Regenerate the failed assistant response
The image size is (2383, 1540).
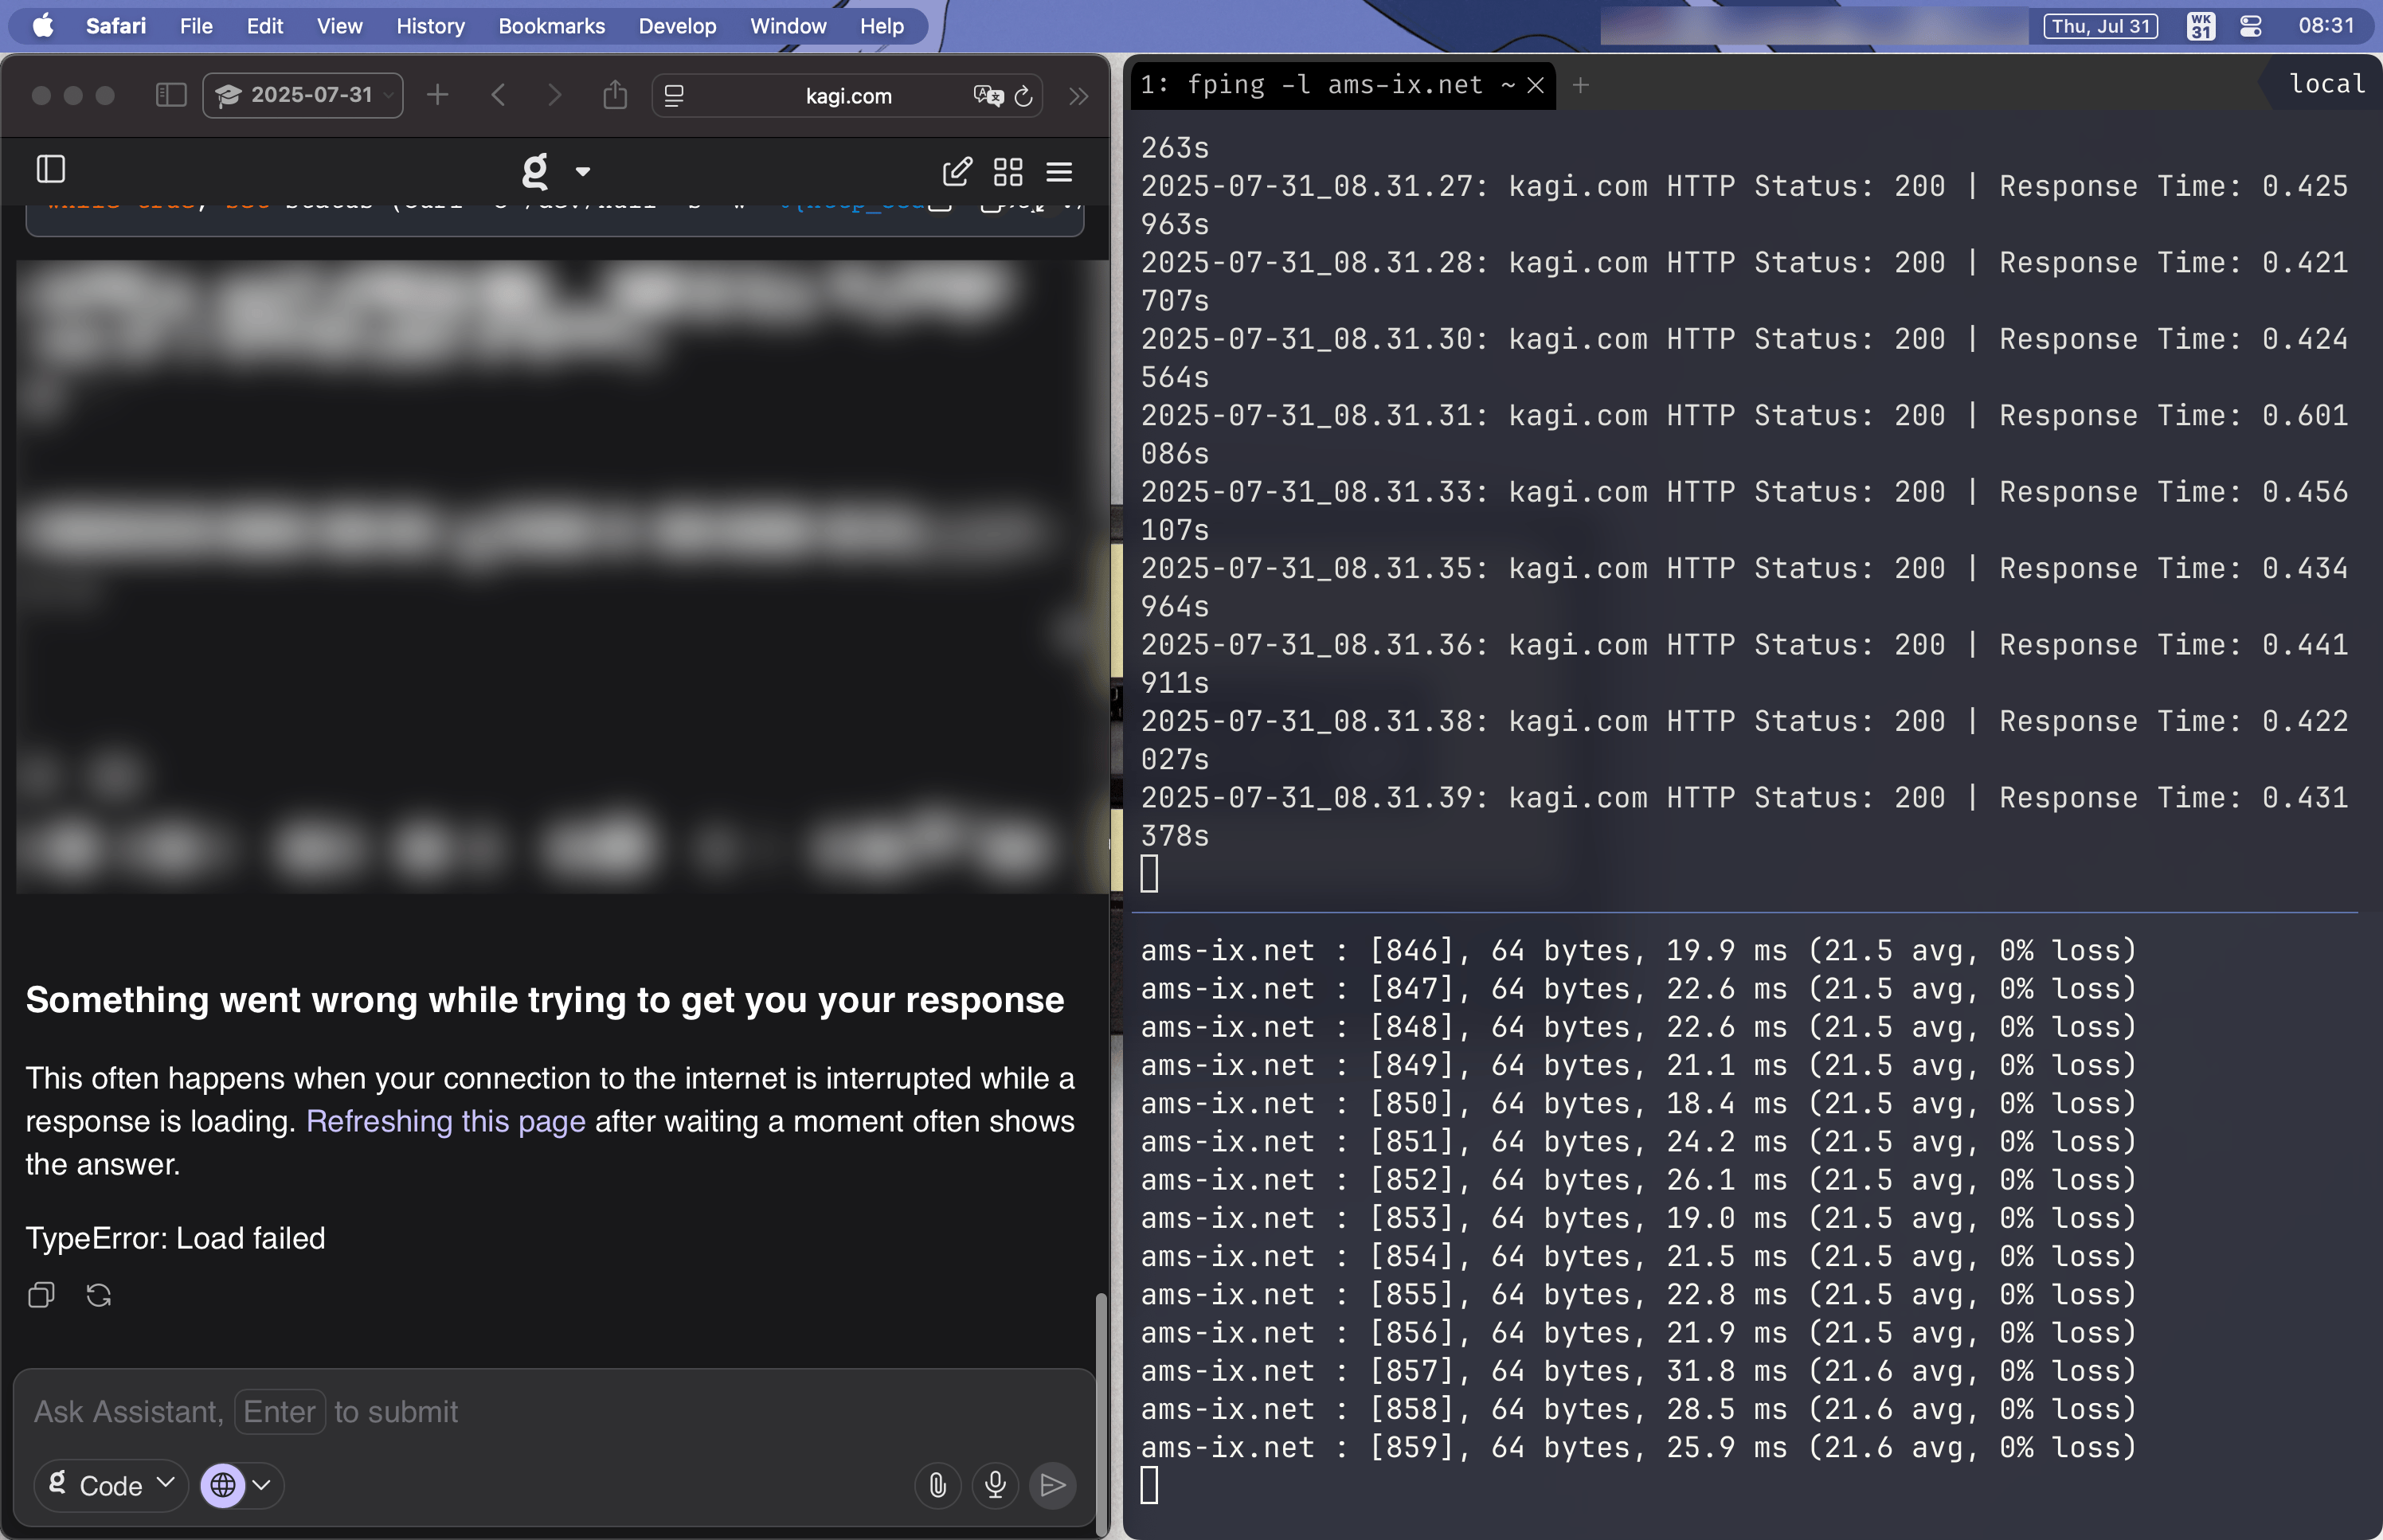[98, 1295]
